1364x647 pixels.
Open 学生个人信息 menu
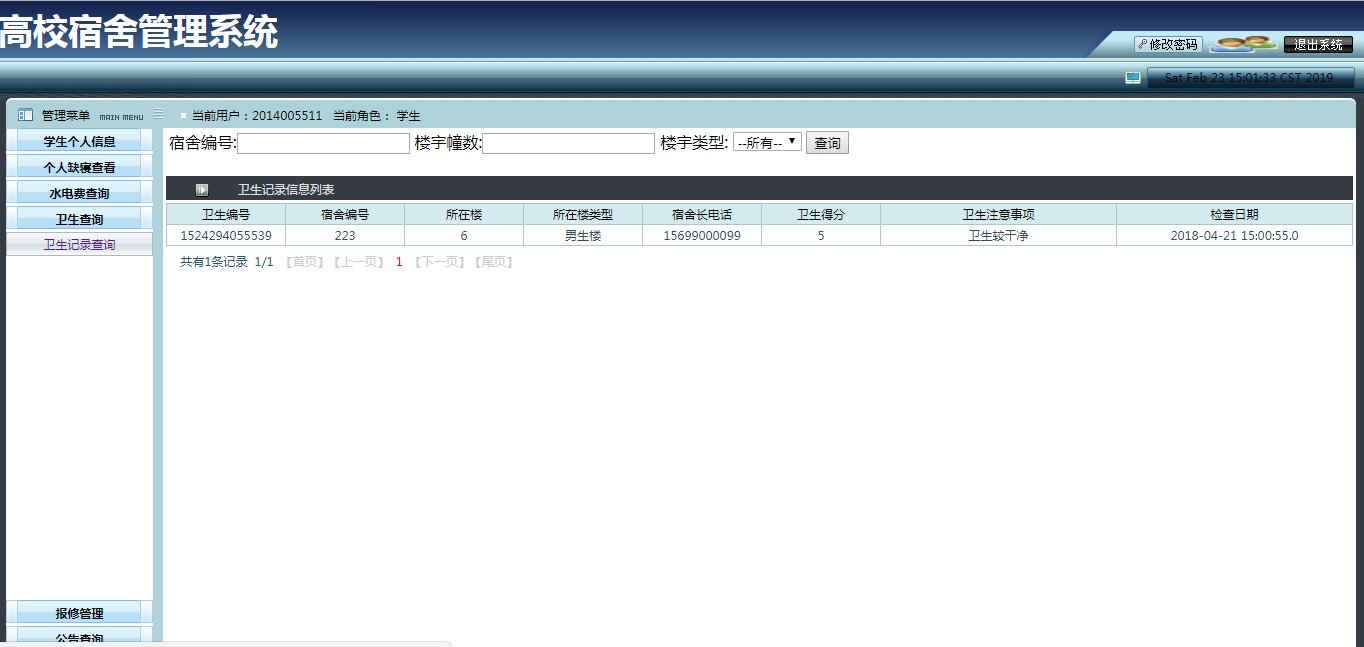tap(80, 141)
